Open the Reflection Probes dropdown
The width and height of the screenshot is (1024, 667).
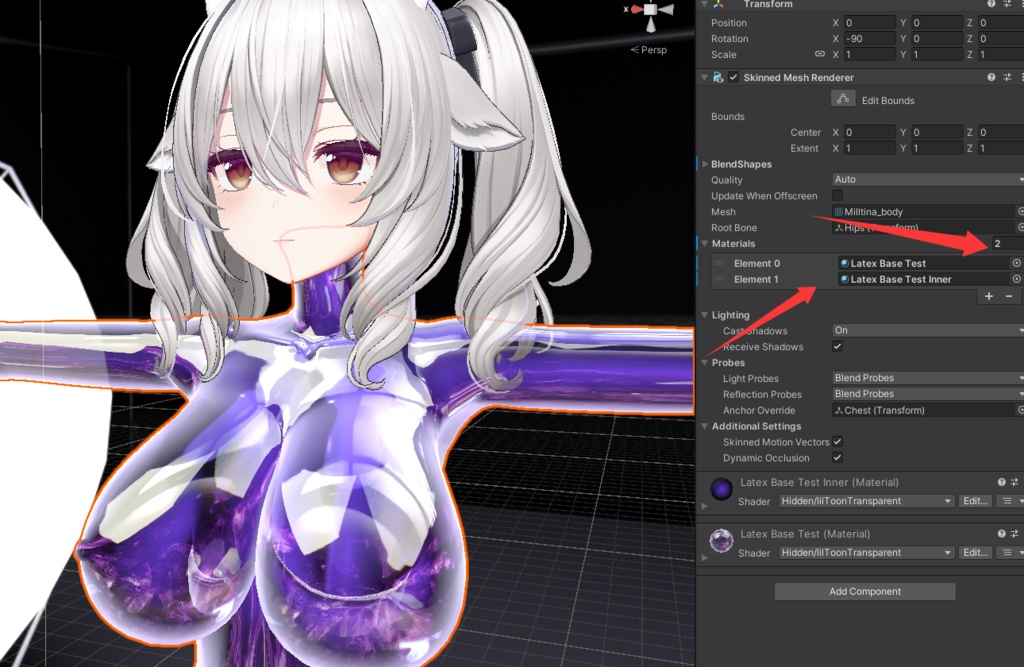click(x=927, y=394)
